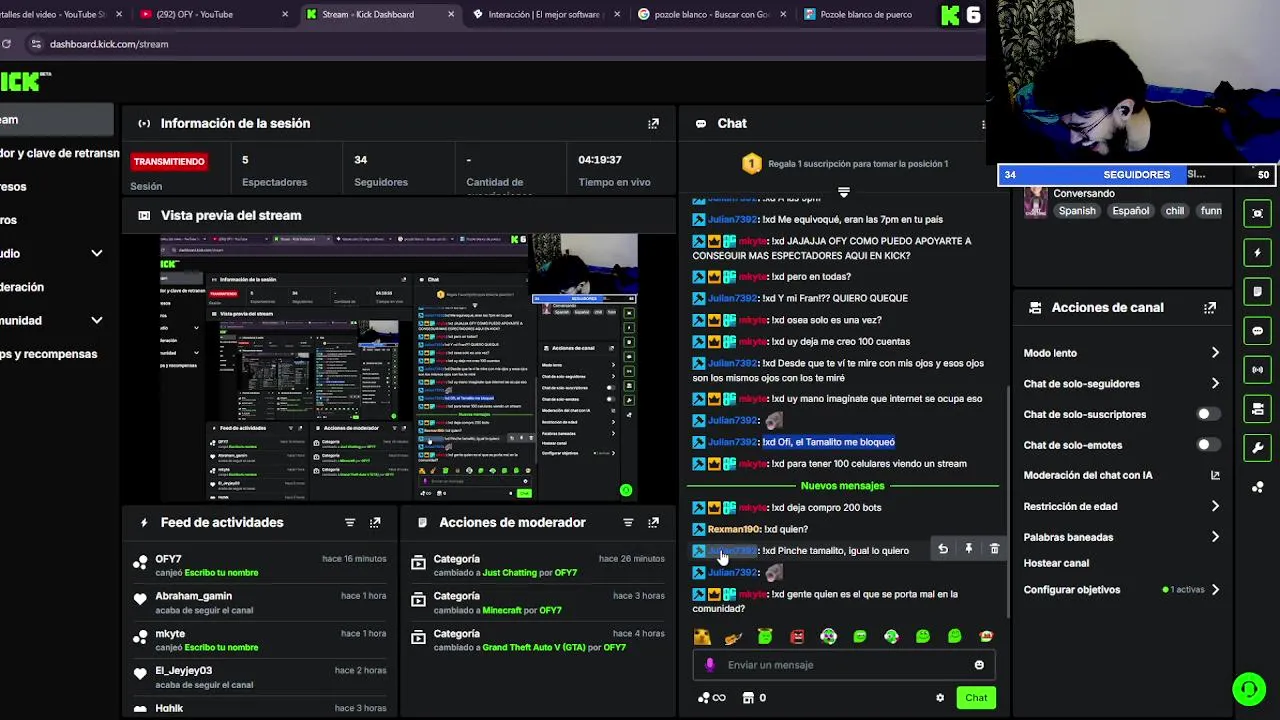This screenshot has width=1280, height=720.
Task: Switch to 'pozole blanco - Buscar con Go' tab
Action: click(710, 14)
